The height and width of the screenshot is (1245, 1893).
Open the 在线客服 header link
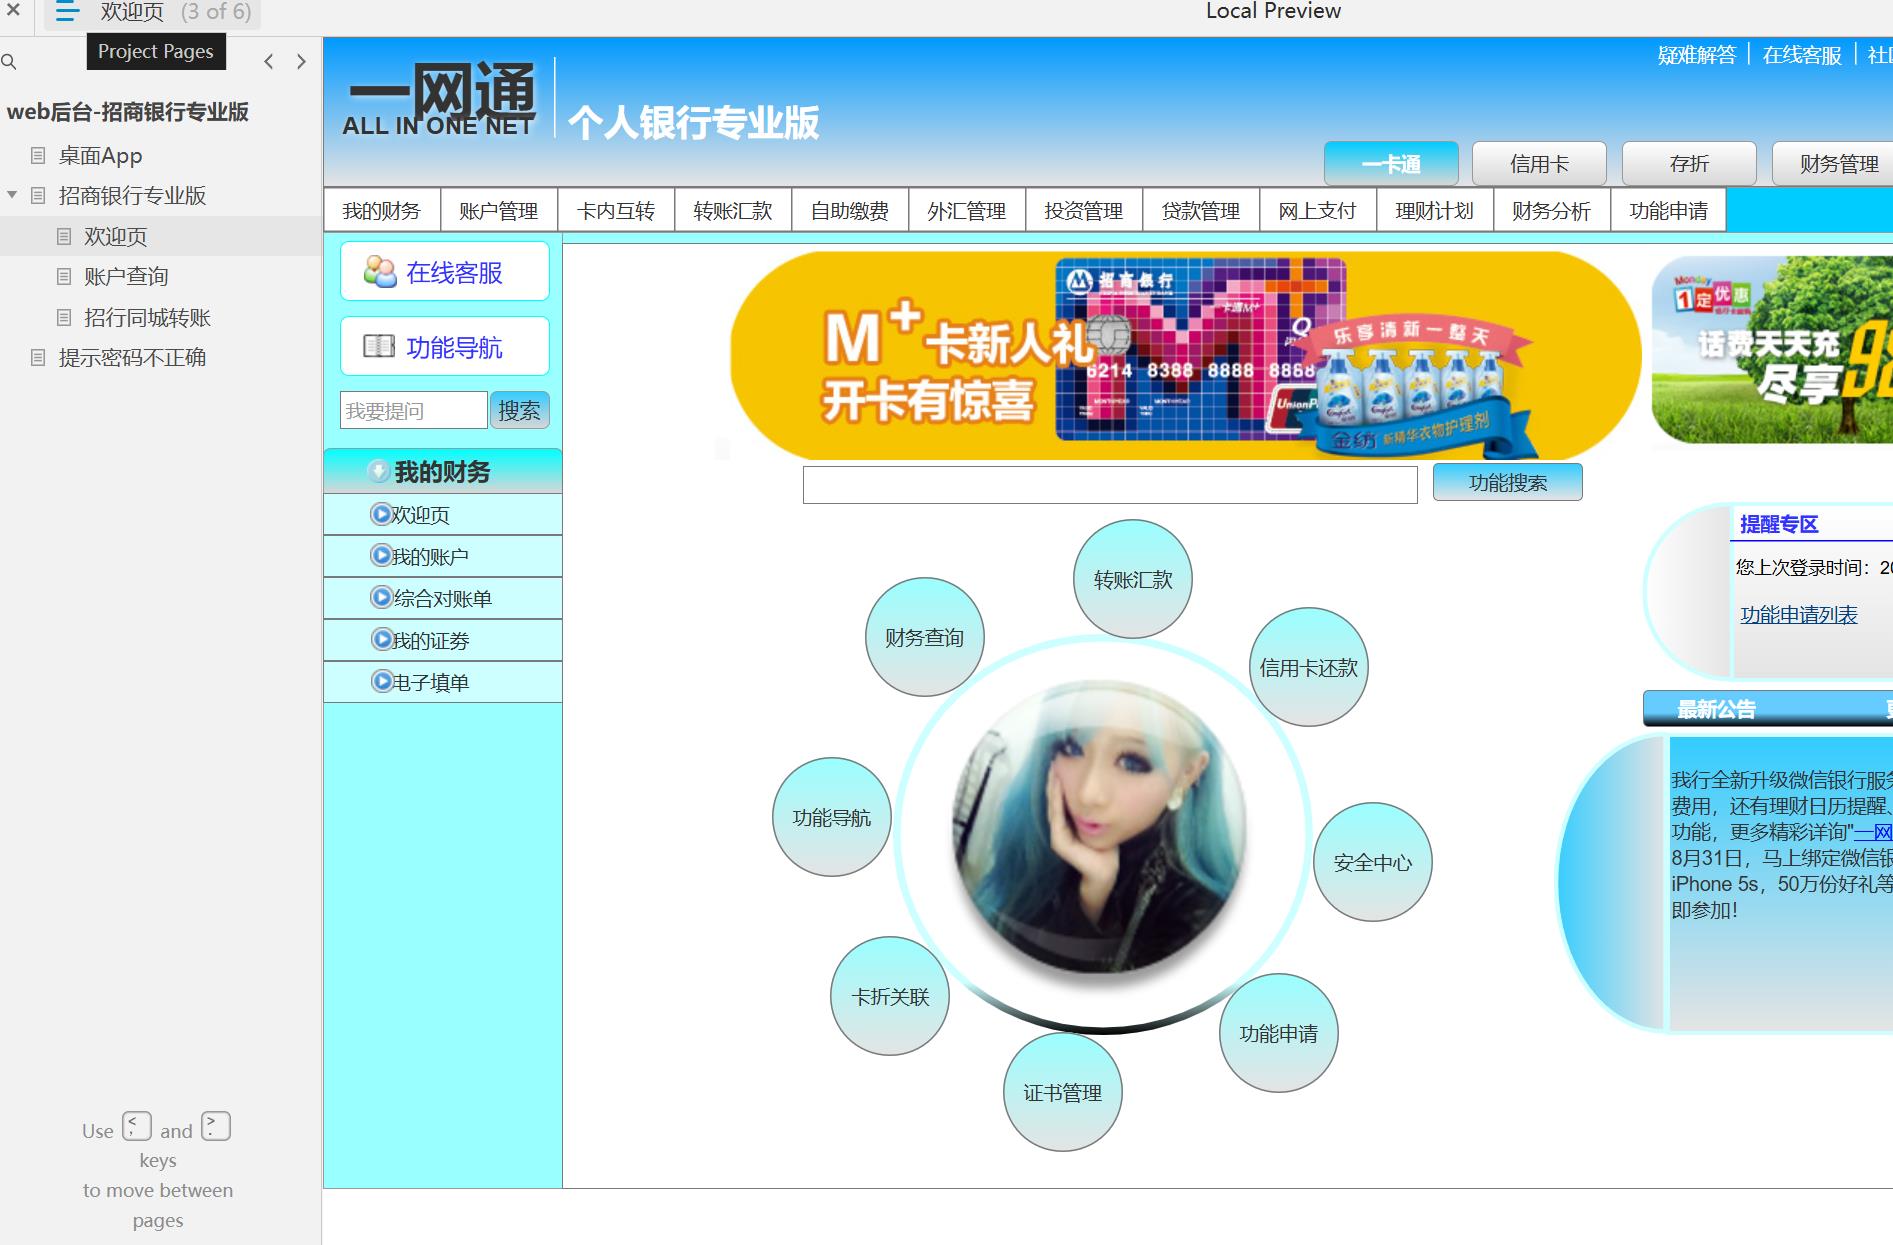click(1802, 55)
